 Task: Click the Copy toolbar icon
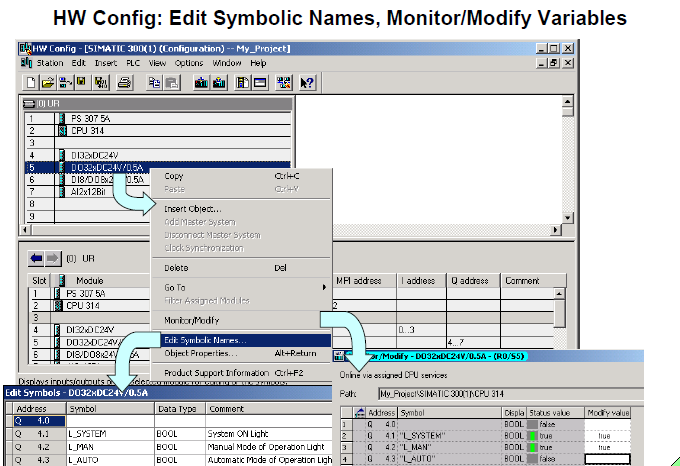point(154,82)
